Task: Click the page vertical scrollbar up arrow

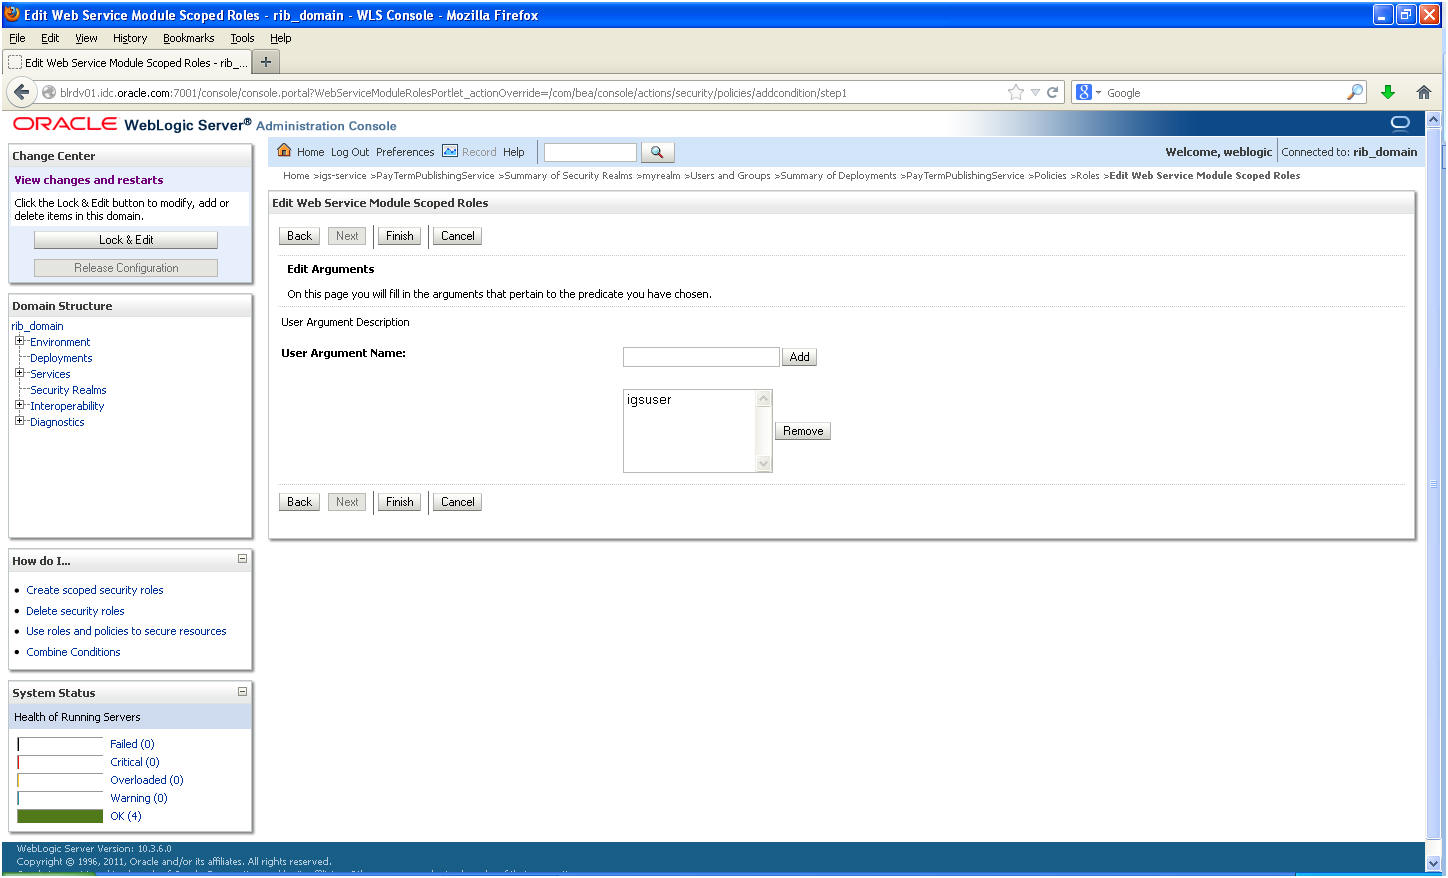Action: click(1433, 119)
